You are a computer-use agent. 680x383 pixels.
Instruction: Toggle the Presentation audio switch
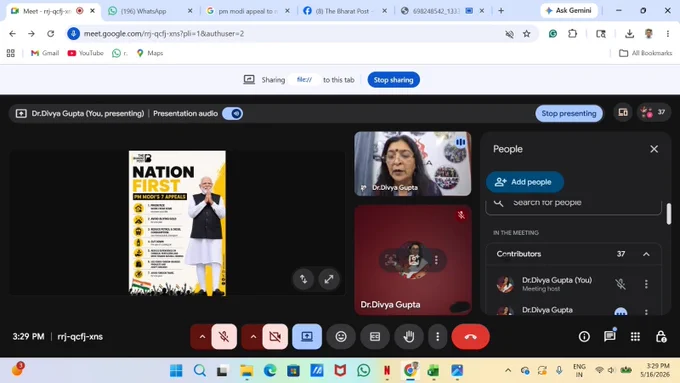(x=232, y=114)
